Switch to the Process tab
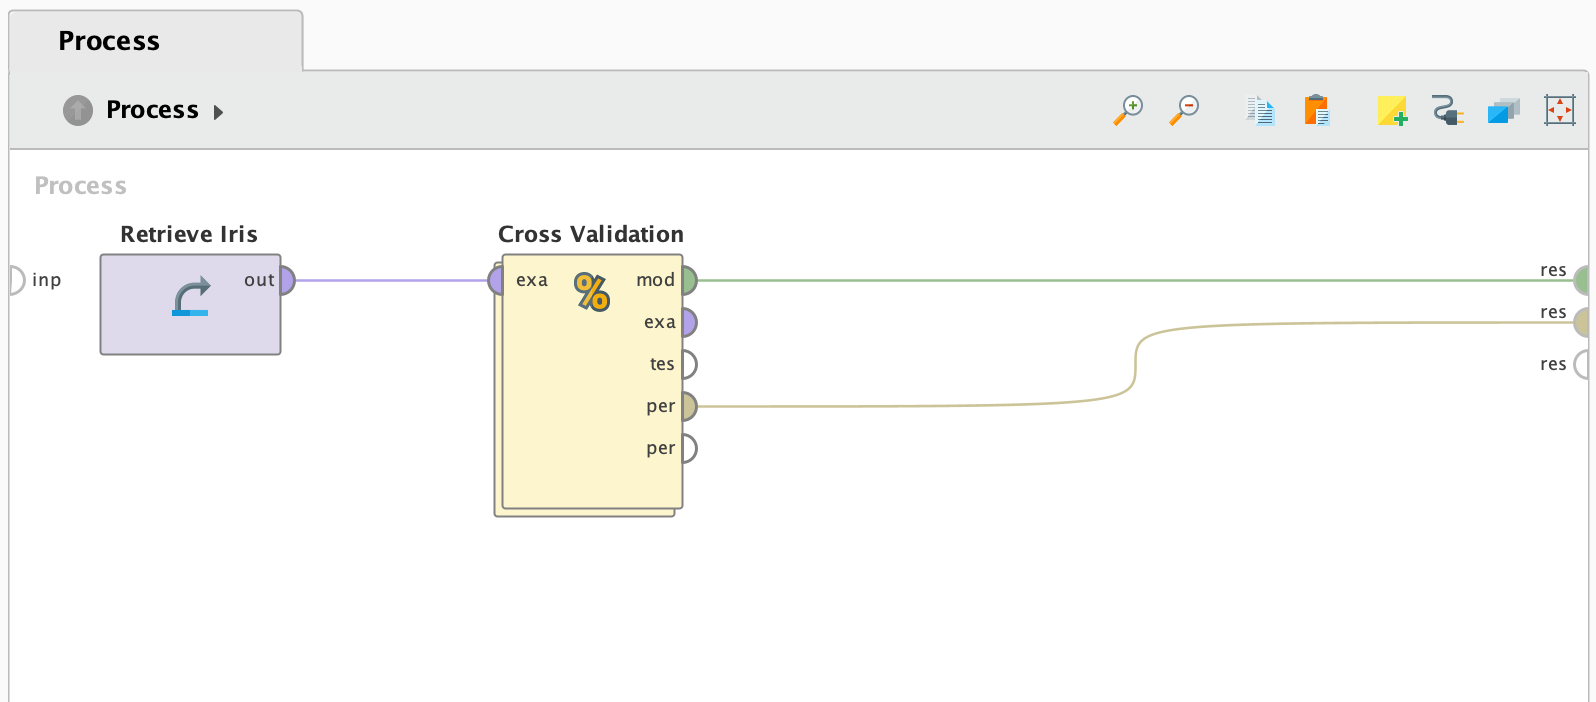 pos(109,41)
